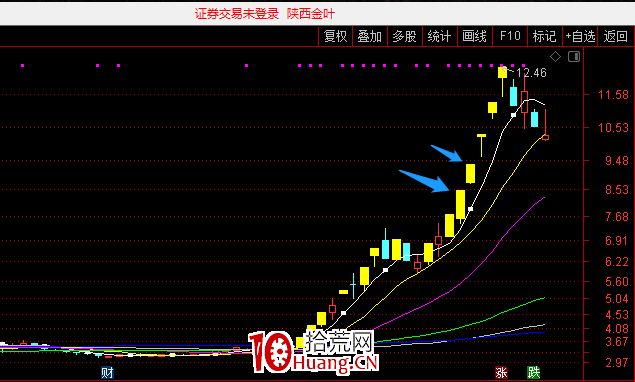Viewport: 635px width, 382px height.
Task: Click the 4.53 price axis label
Action: [x=617, y=315]
